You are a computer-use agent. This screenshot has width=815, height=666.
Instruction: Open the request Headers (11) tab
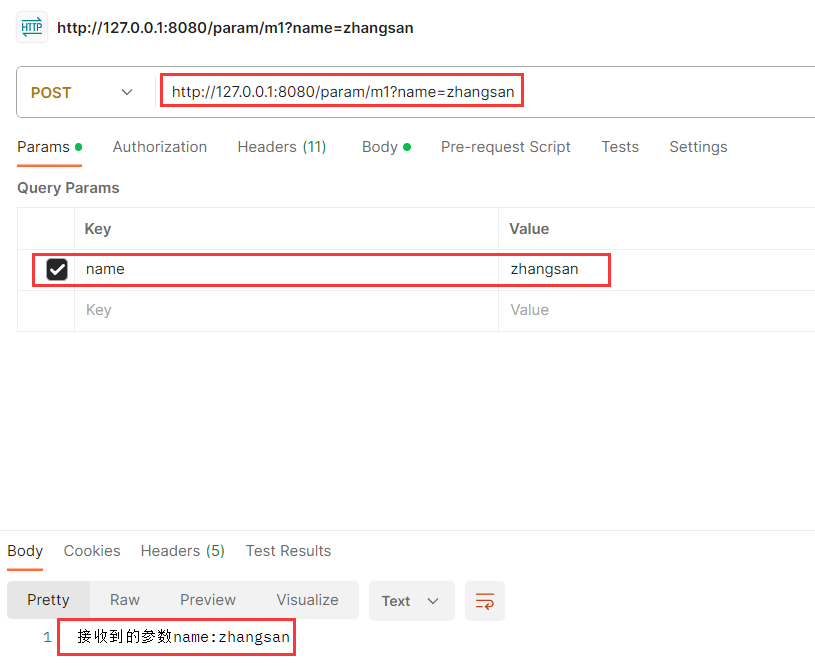coord(282,147)
